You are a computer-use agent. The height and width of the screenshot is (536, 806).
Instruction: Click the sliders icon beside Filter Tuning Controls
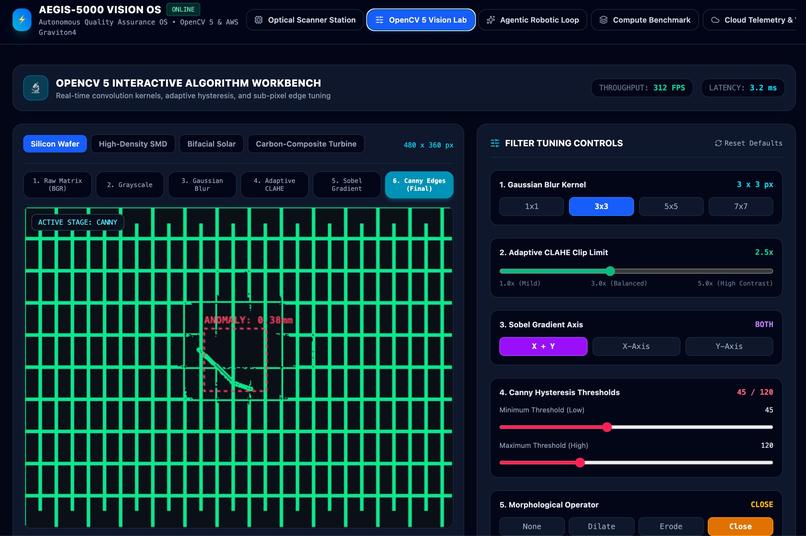(x=494, y=143)
